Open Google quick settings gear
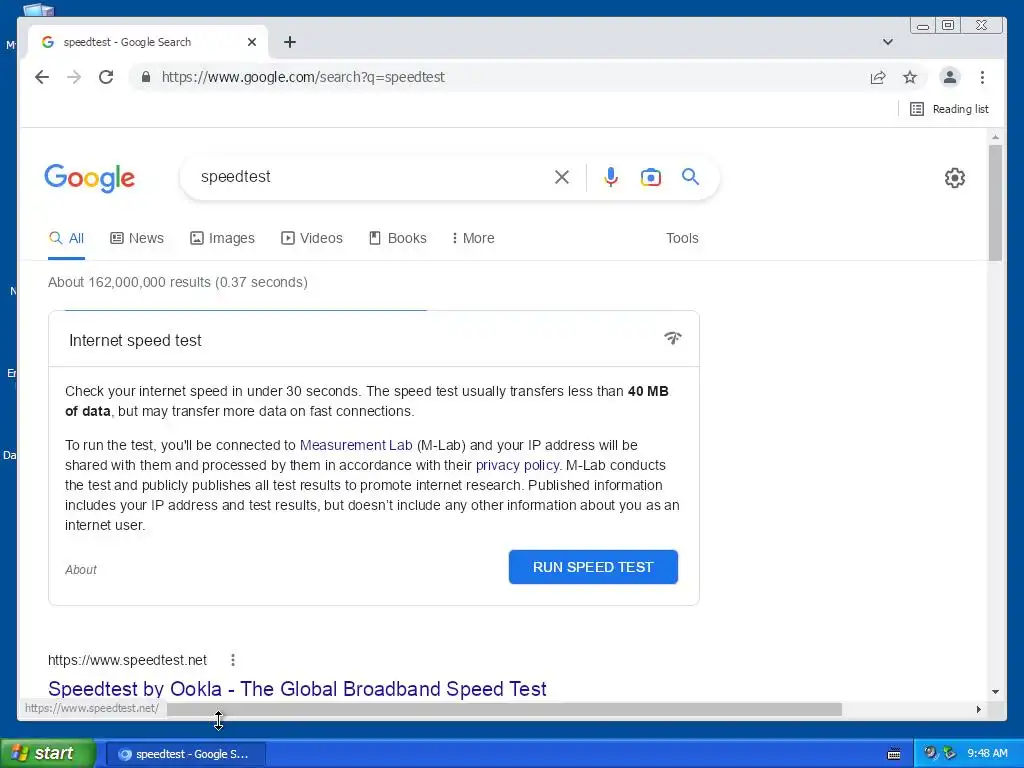1024x768 pixels. click(x=955, y=178)
